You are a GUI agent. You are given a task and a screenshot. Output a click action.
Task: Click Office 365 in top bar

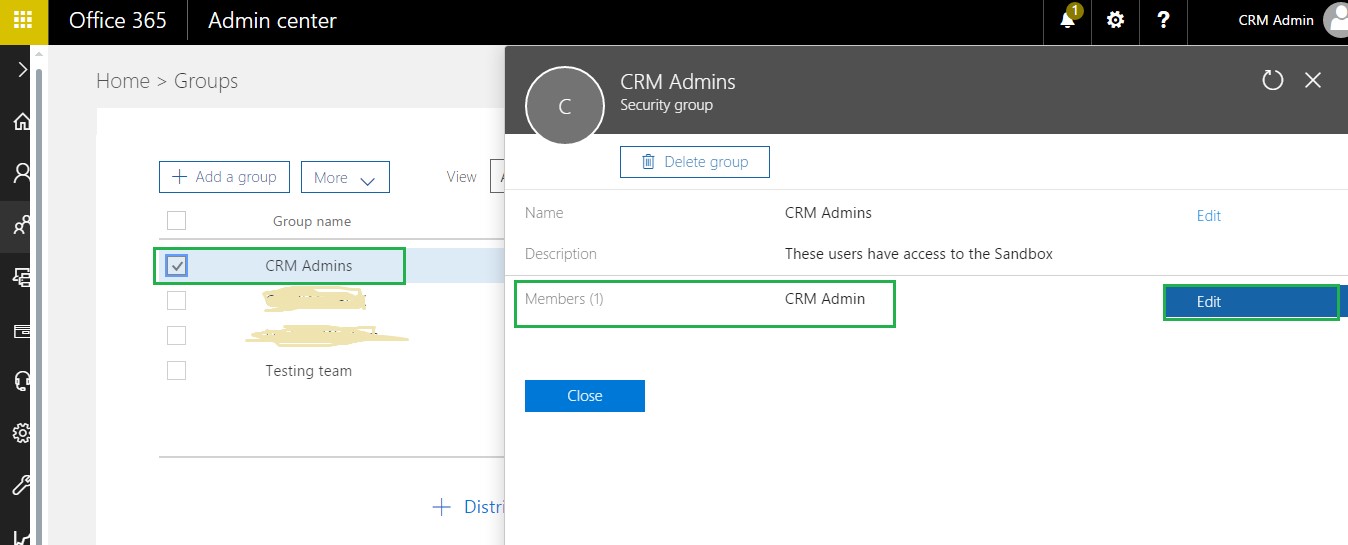point(118,20)
